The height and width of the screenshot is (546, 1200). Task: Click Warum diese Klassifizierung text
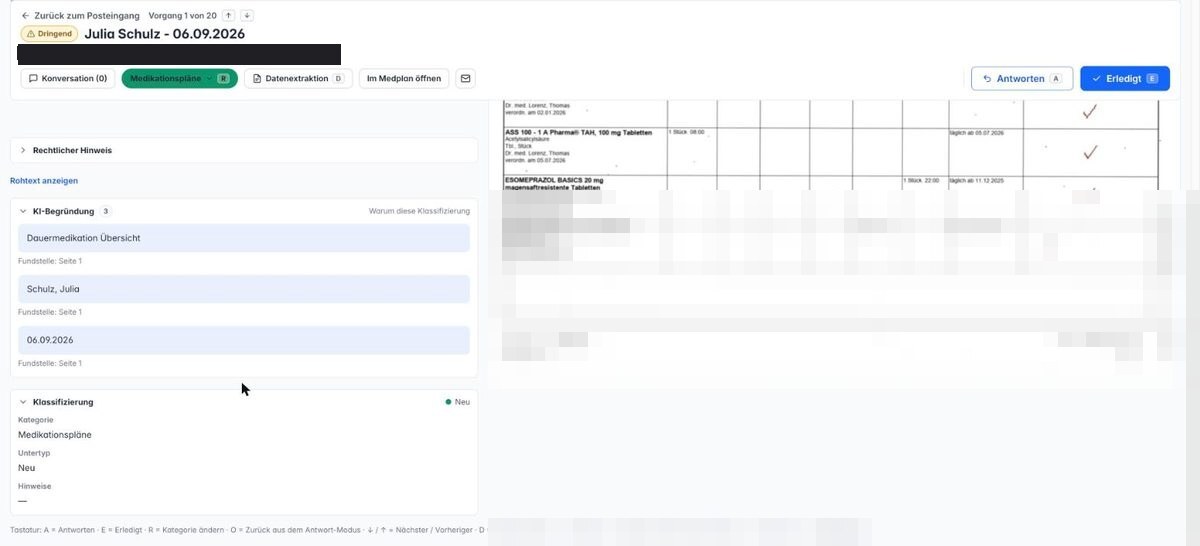419,211
